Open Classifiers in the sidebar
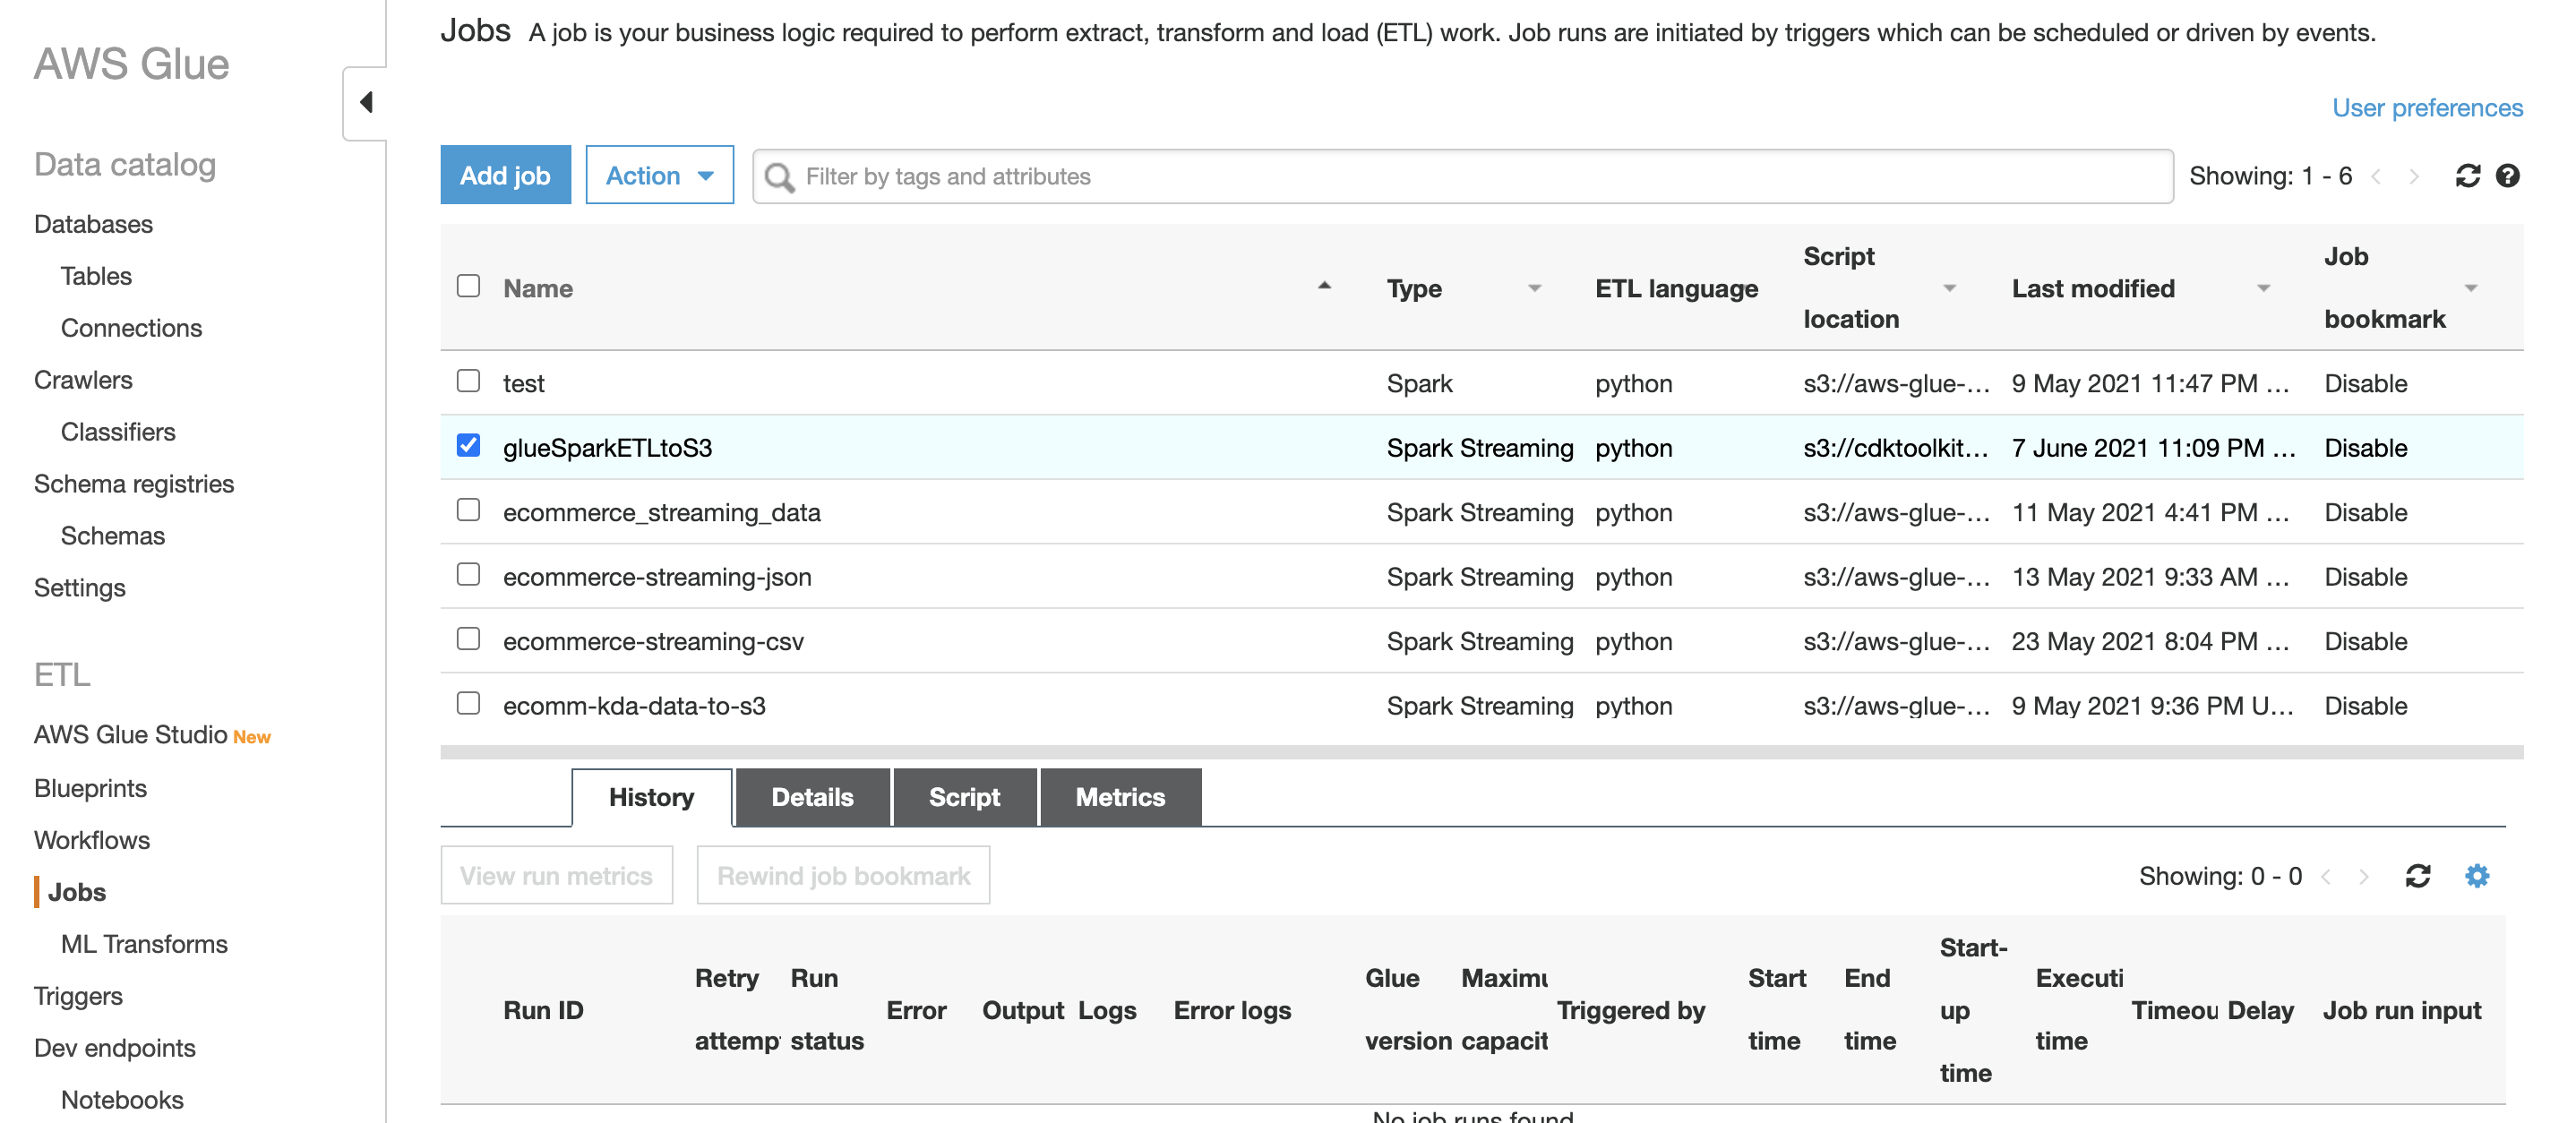 coord(118,432)
